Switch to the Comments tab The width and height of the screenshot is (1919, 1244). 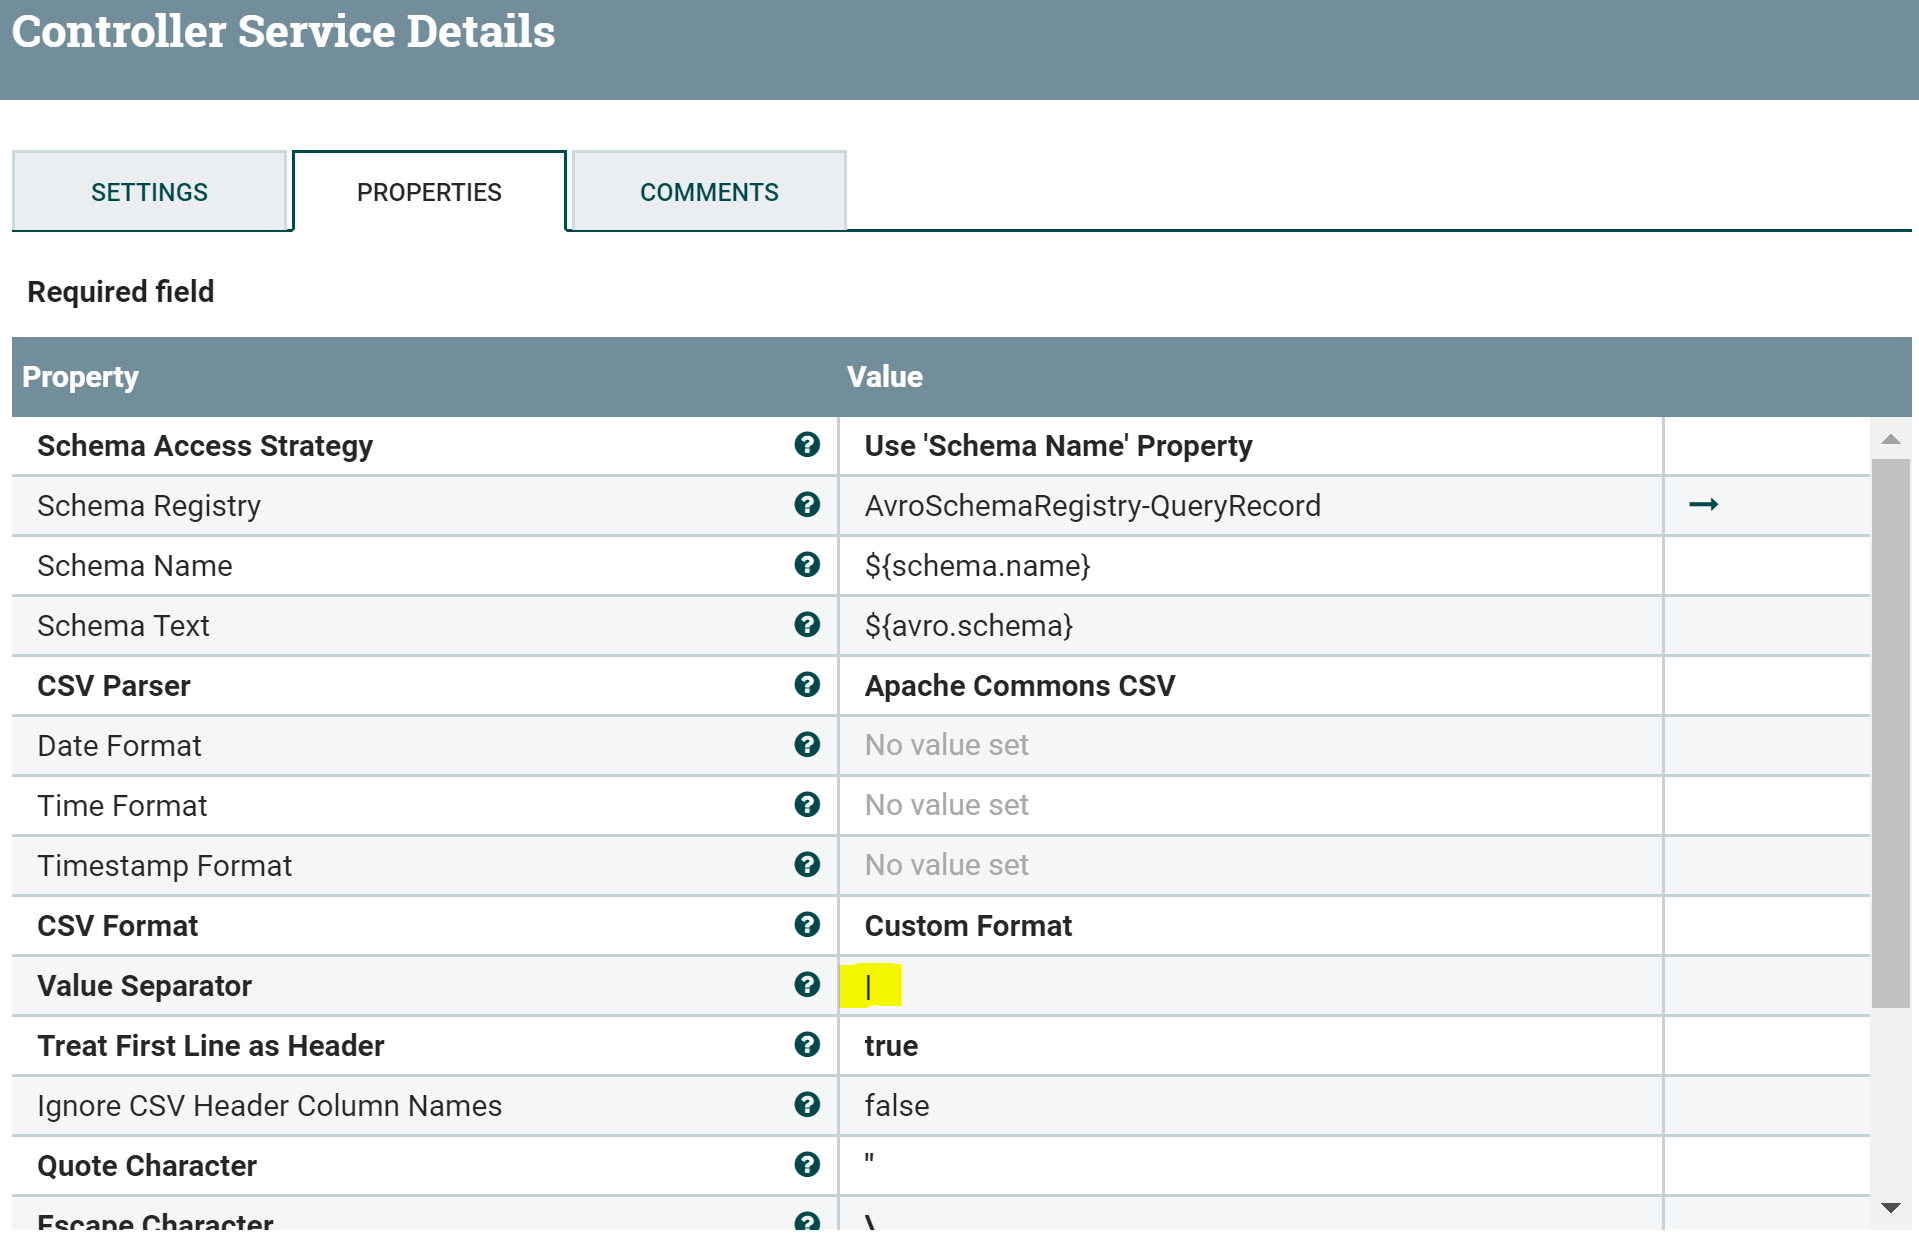(x=709, y=192)
